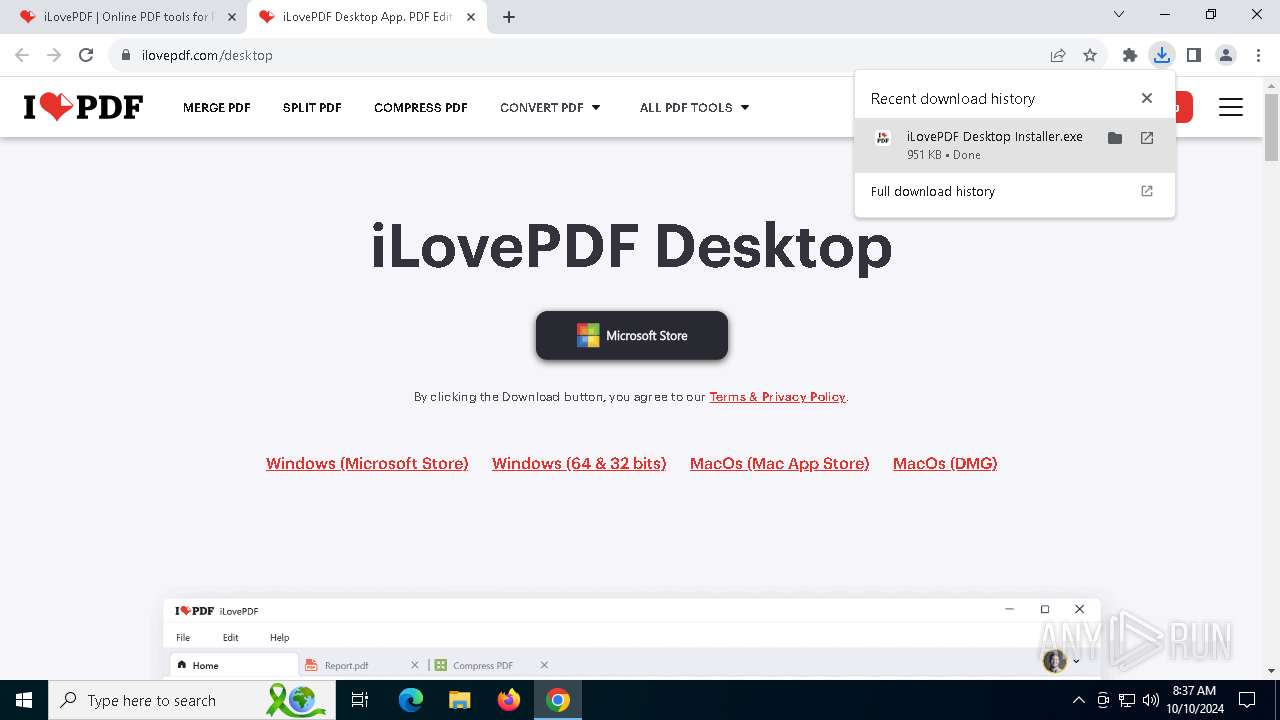This screenshot has width=1280, height=720.
Task: Bookmark this page with star icon
Action: [x=1090, y=55]
